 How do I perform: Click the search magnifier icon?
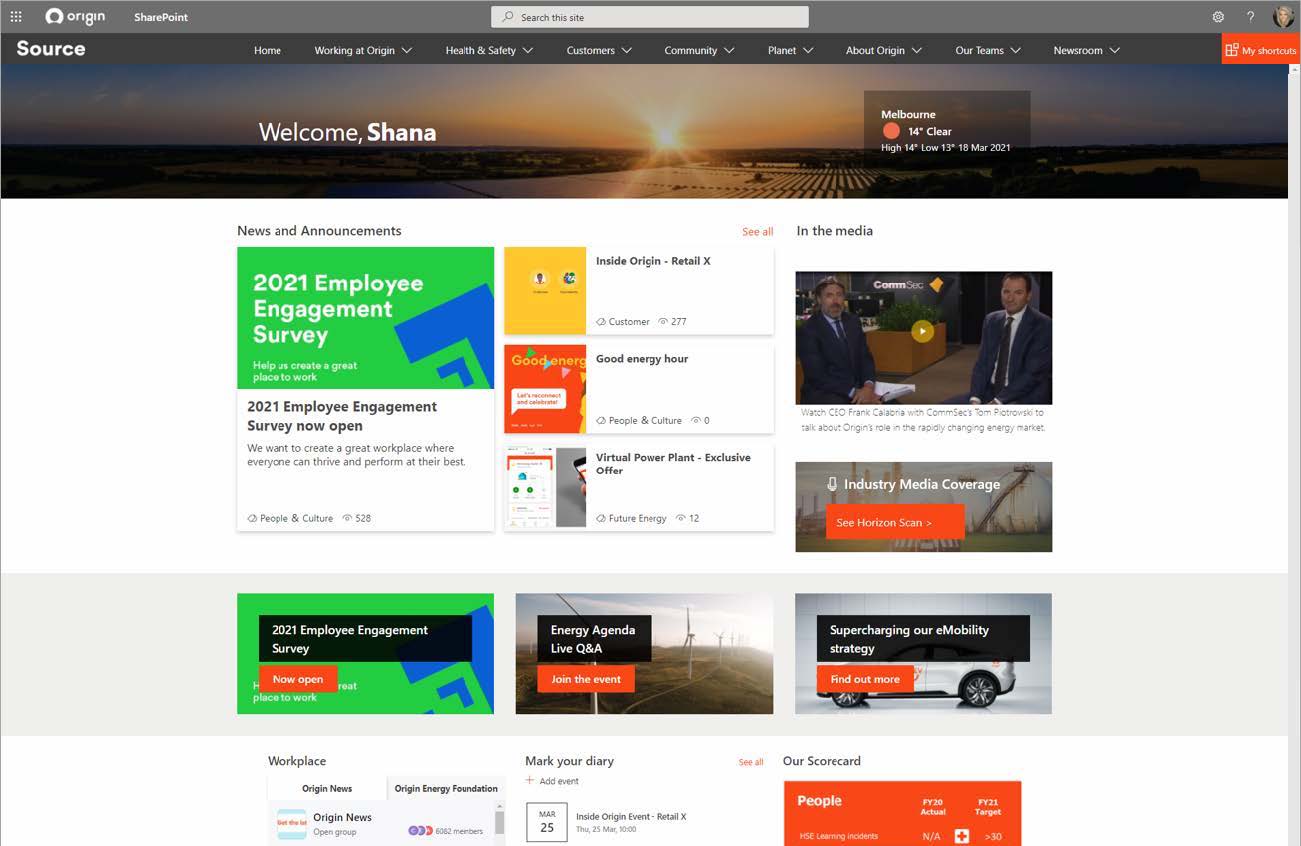[508, 17]
